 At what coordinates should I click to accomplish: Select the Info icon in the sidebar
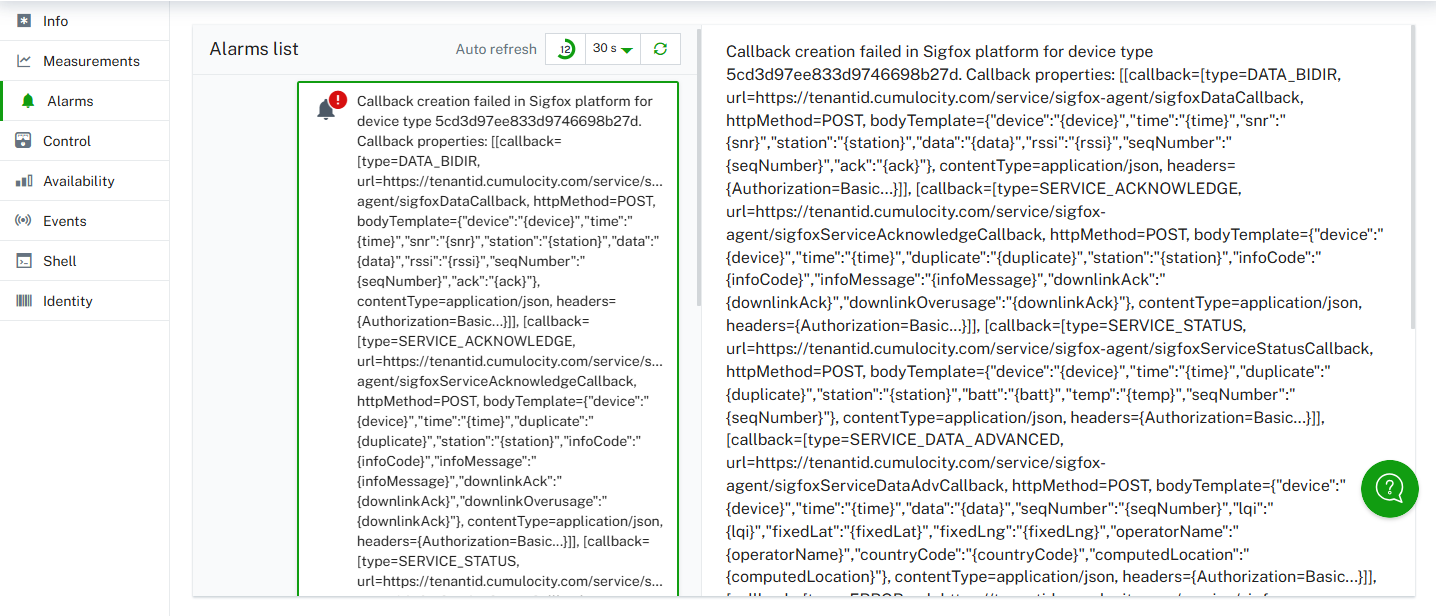24,20
